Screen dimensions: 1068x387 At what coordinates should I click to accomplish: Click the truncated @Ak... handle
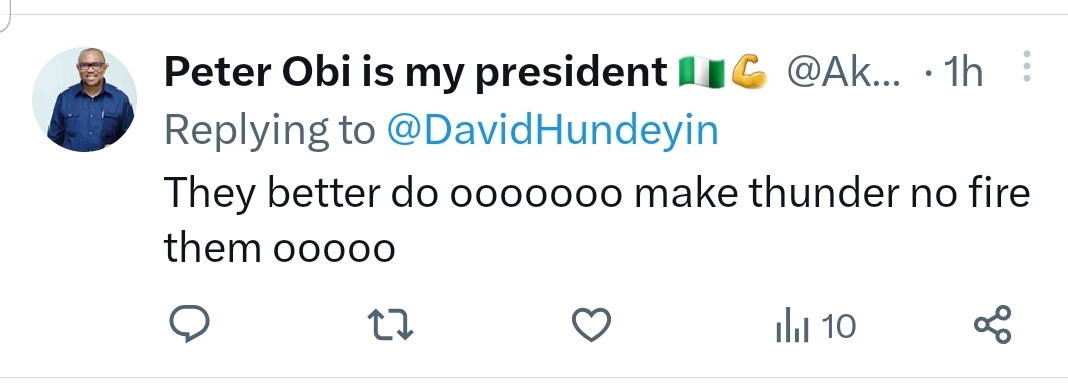point(844,70)
